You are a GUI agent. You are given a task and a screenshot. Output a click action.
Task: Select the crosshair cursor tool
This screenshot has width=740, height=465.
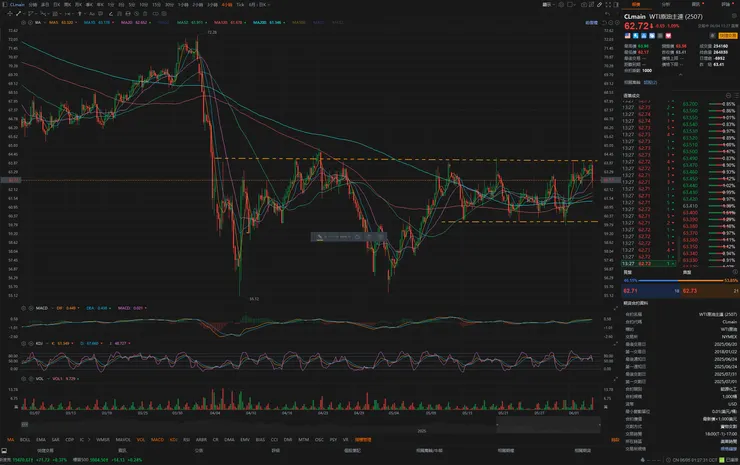coord(10,14)
